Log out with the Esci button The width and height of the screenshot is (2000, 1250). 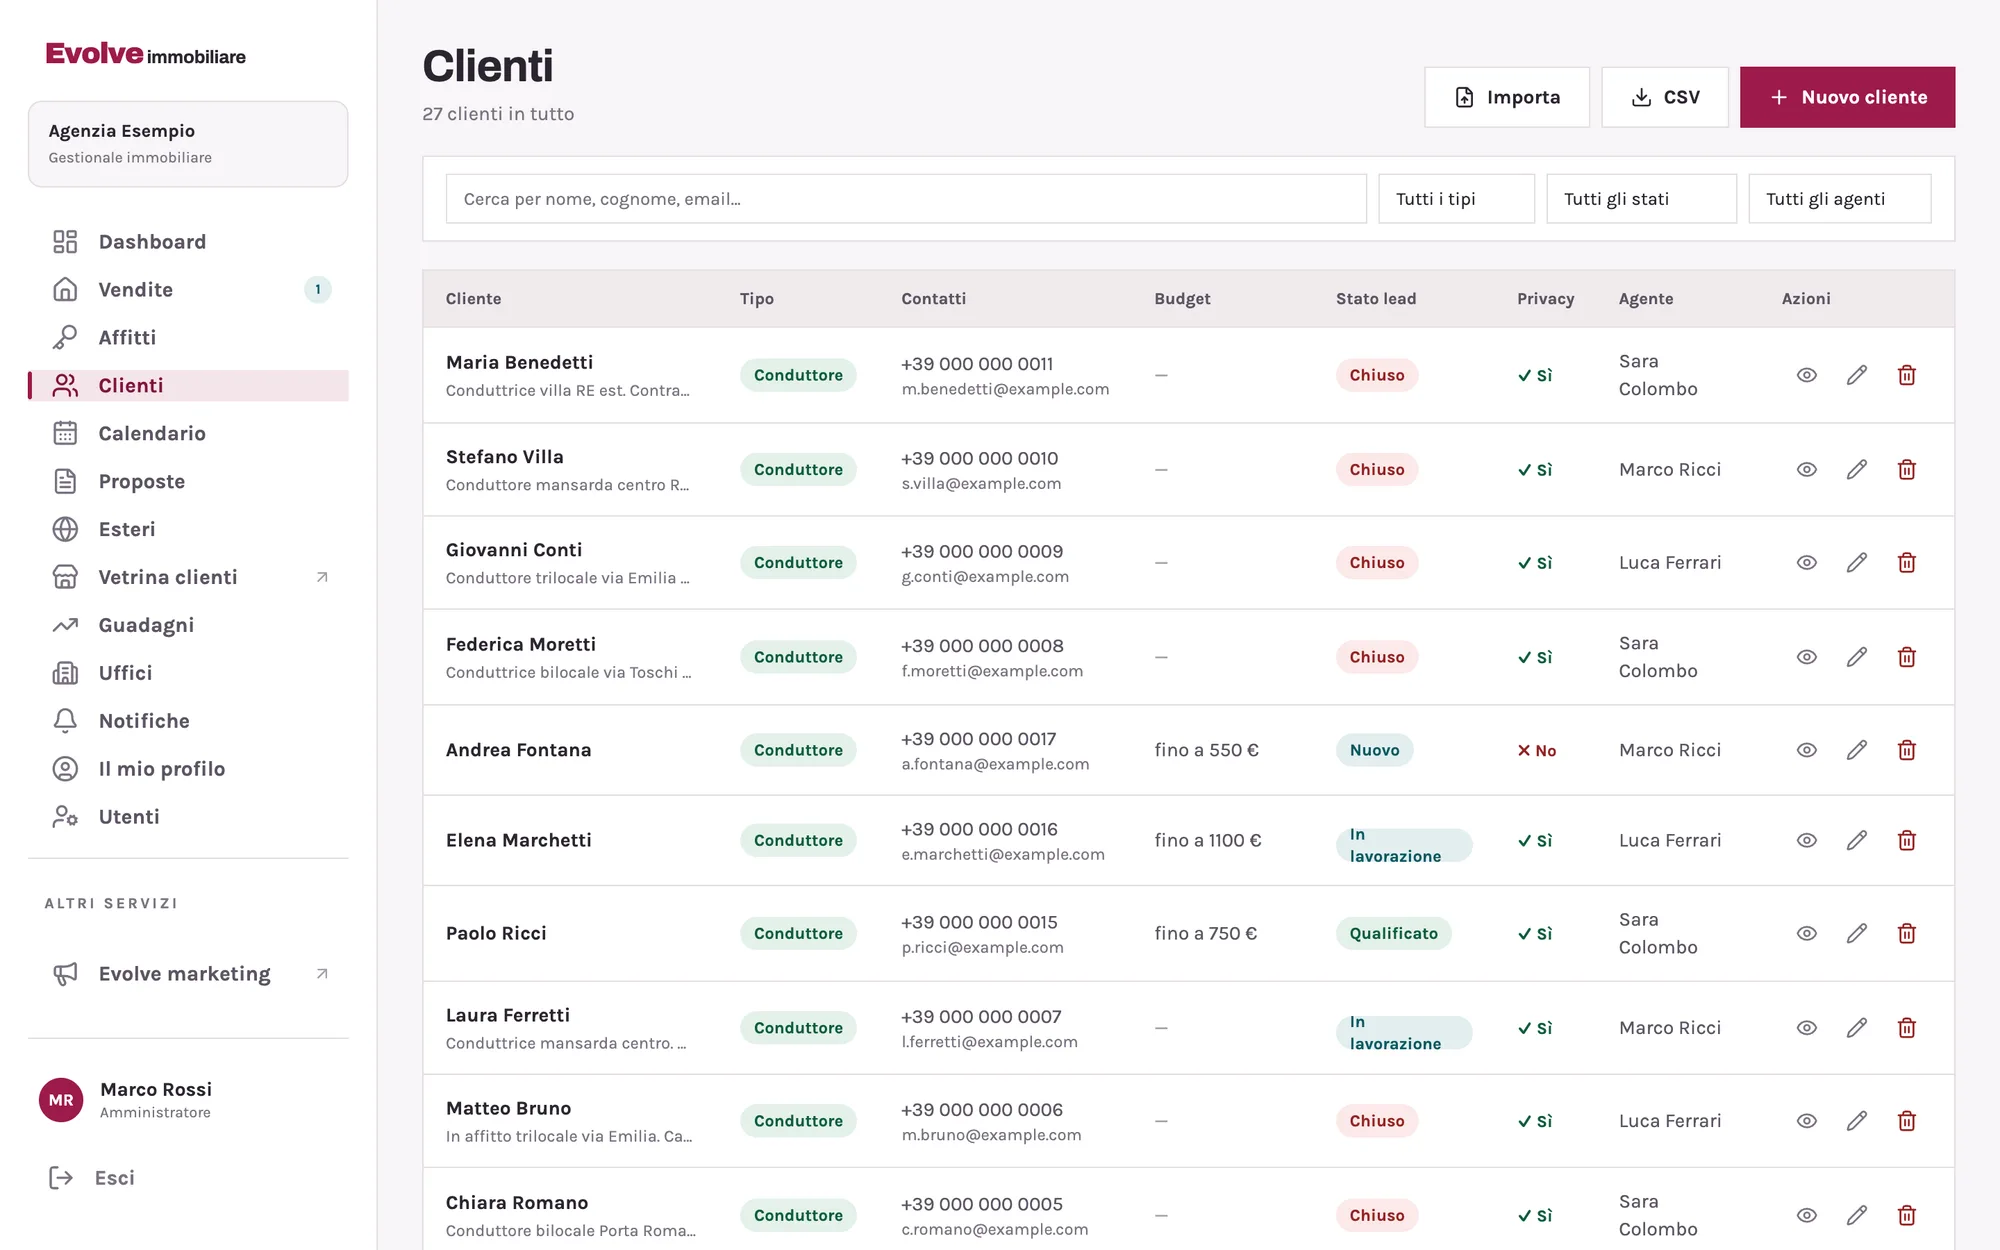(x=92, y=1178)
